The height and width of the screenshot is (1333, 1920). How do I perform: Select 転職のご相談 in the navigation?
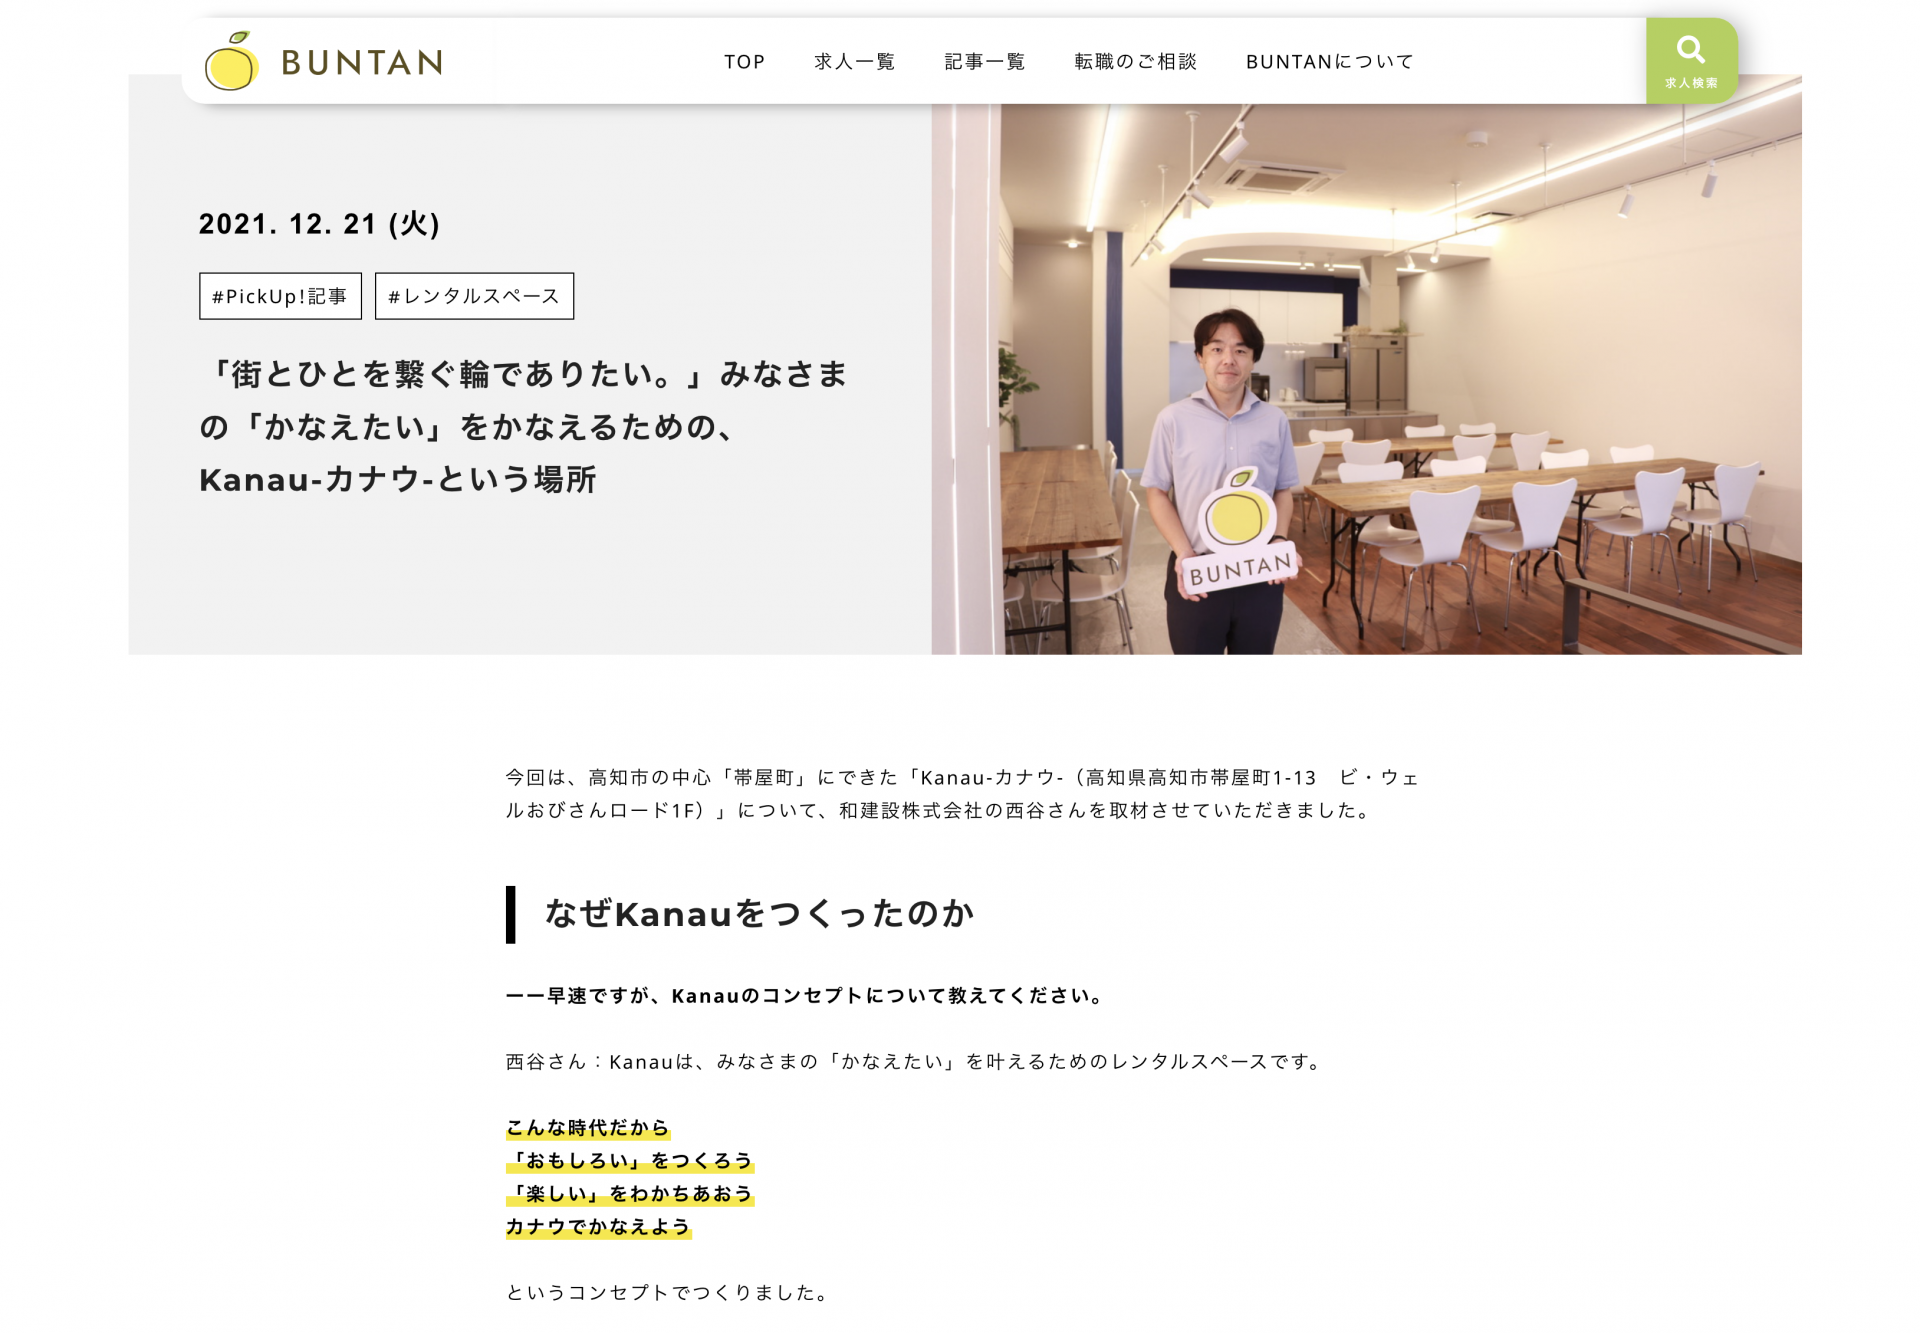tap(1135, 62)
